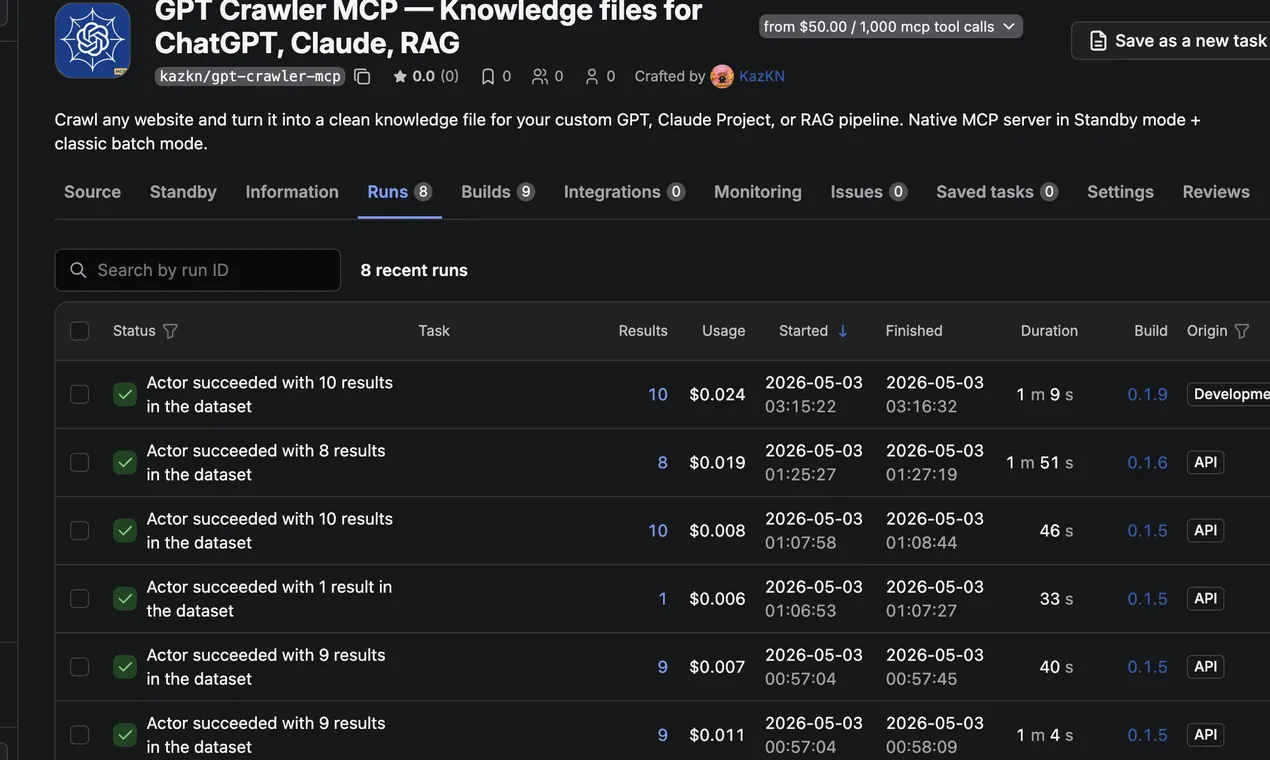Switch to the Reviews tab
1270x760 pixels.
1216,192
